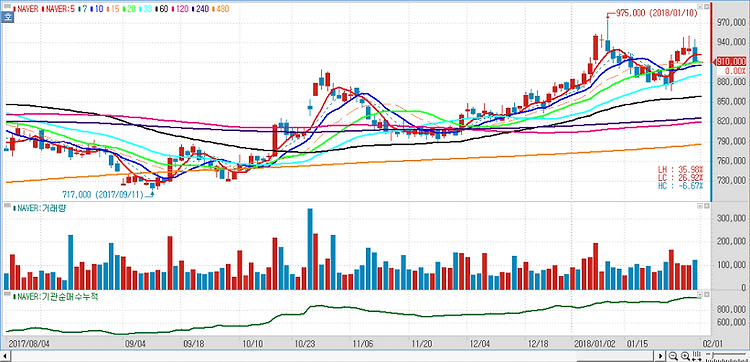This screenshot has width=750, height=362.
Task: Select the 60-day moving average legend
Action: [162, 9]
